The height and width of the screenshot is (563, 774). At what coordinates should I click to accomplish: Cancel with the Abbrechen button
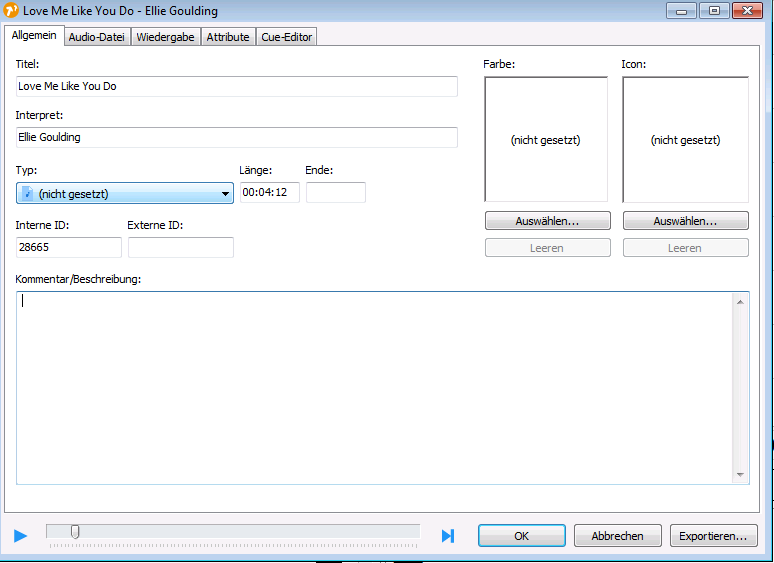(x=617, y=536)
